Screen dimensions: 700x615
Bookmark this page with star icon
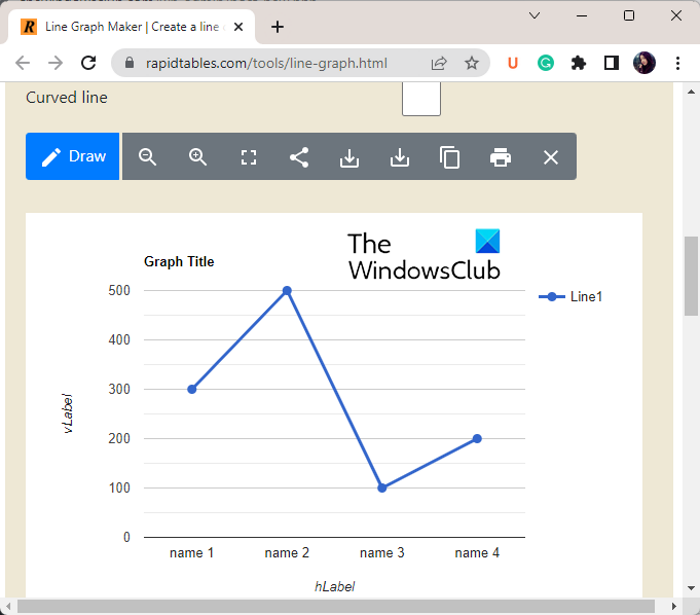click(x=472, y=63)
